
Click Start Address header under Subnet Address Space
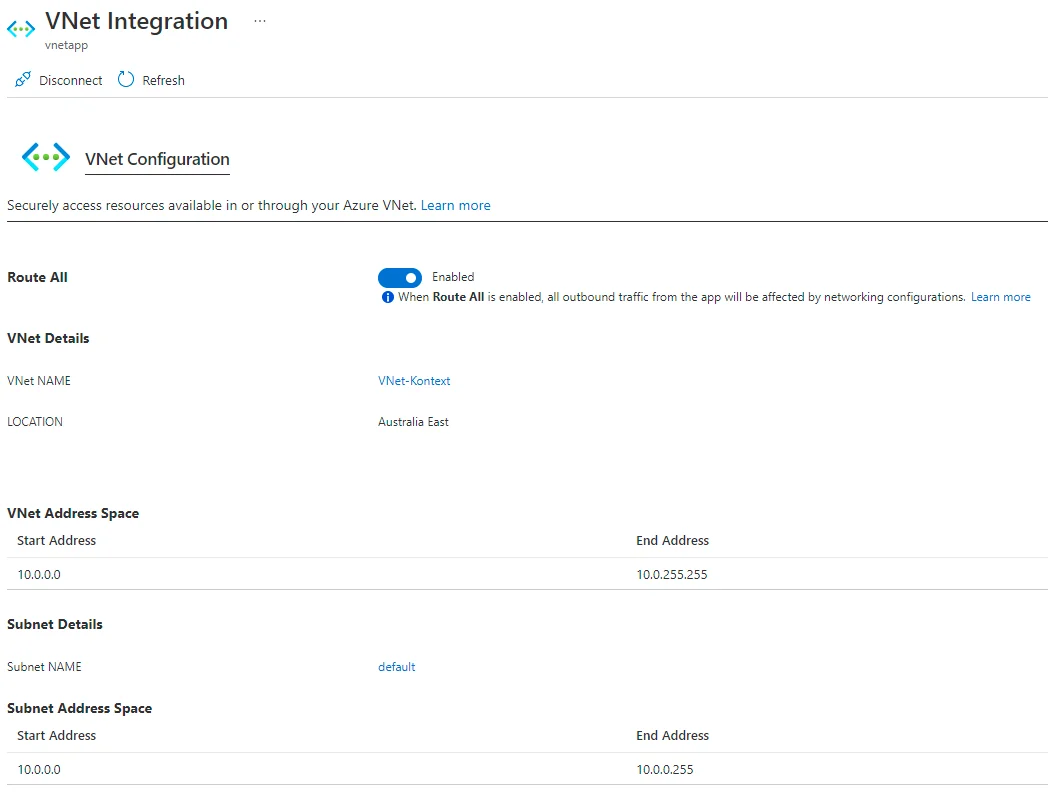coord(56,736)
